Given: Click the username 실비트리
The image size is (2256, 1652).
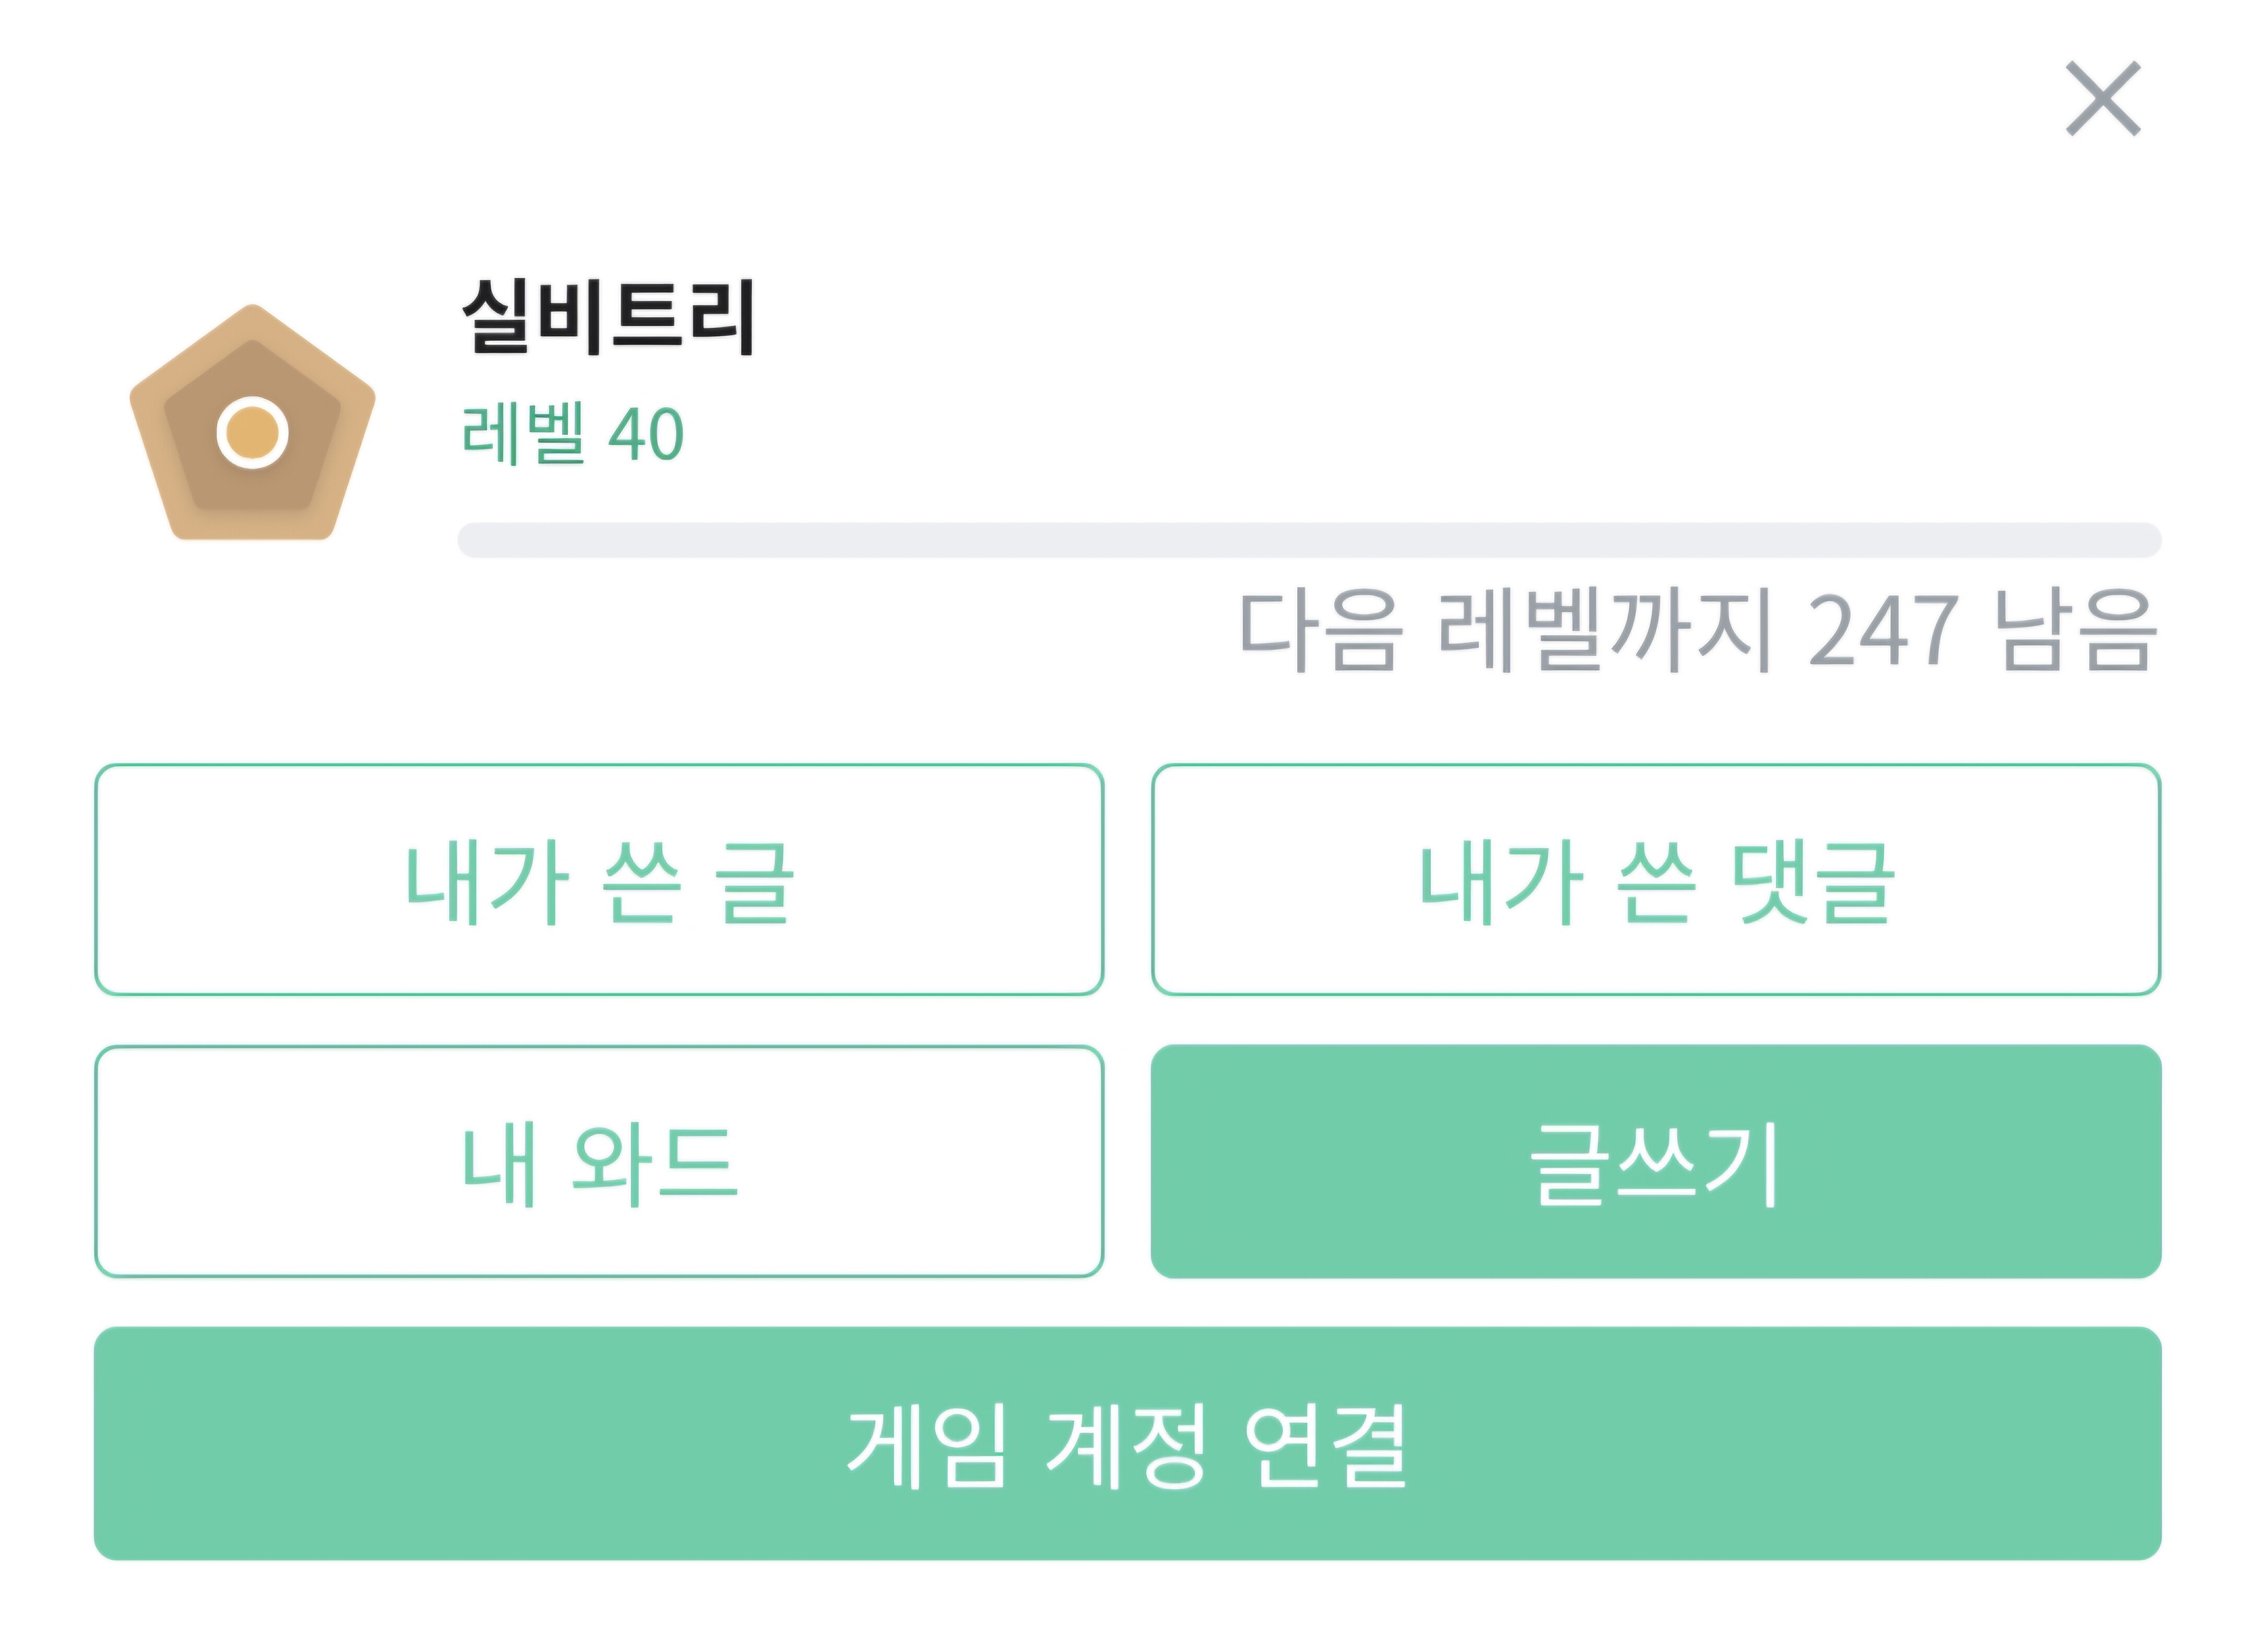Looking at the screenshot, I should pos(608,316).
